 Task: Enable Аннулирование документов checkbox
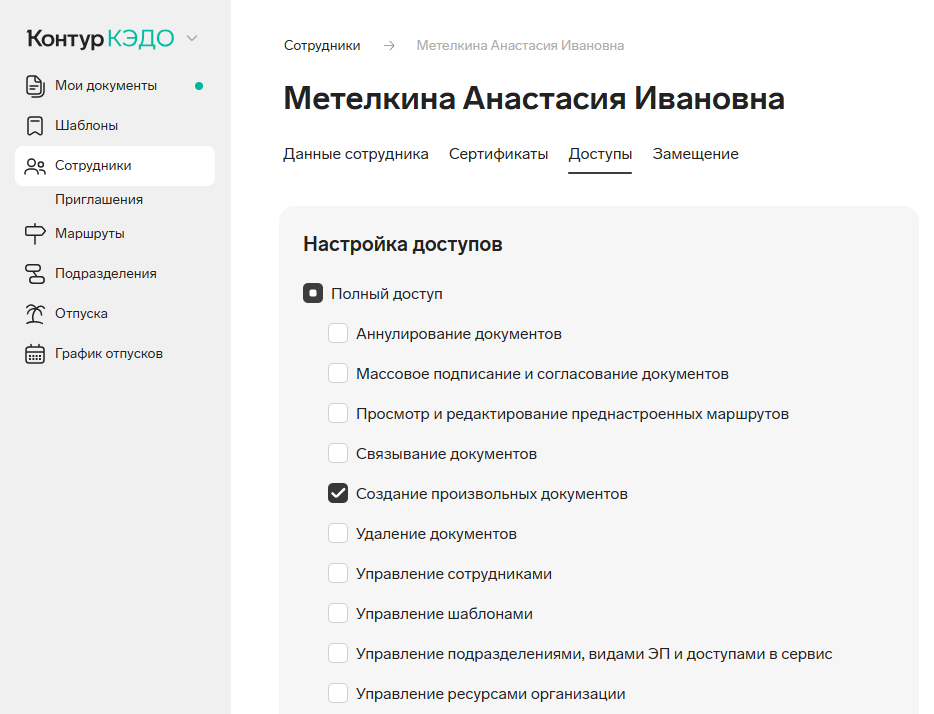tap(338, 333)
